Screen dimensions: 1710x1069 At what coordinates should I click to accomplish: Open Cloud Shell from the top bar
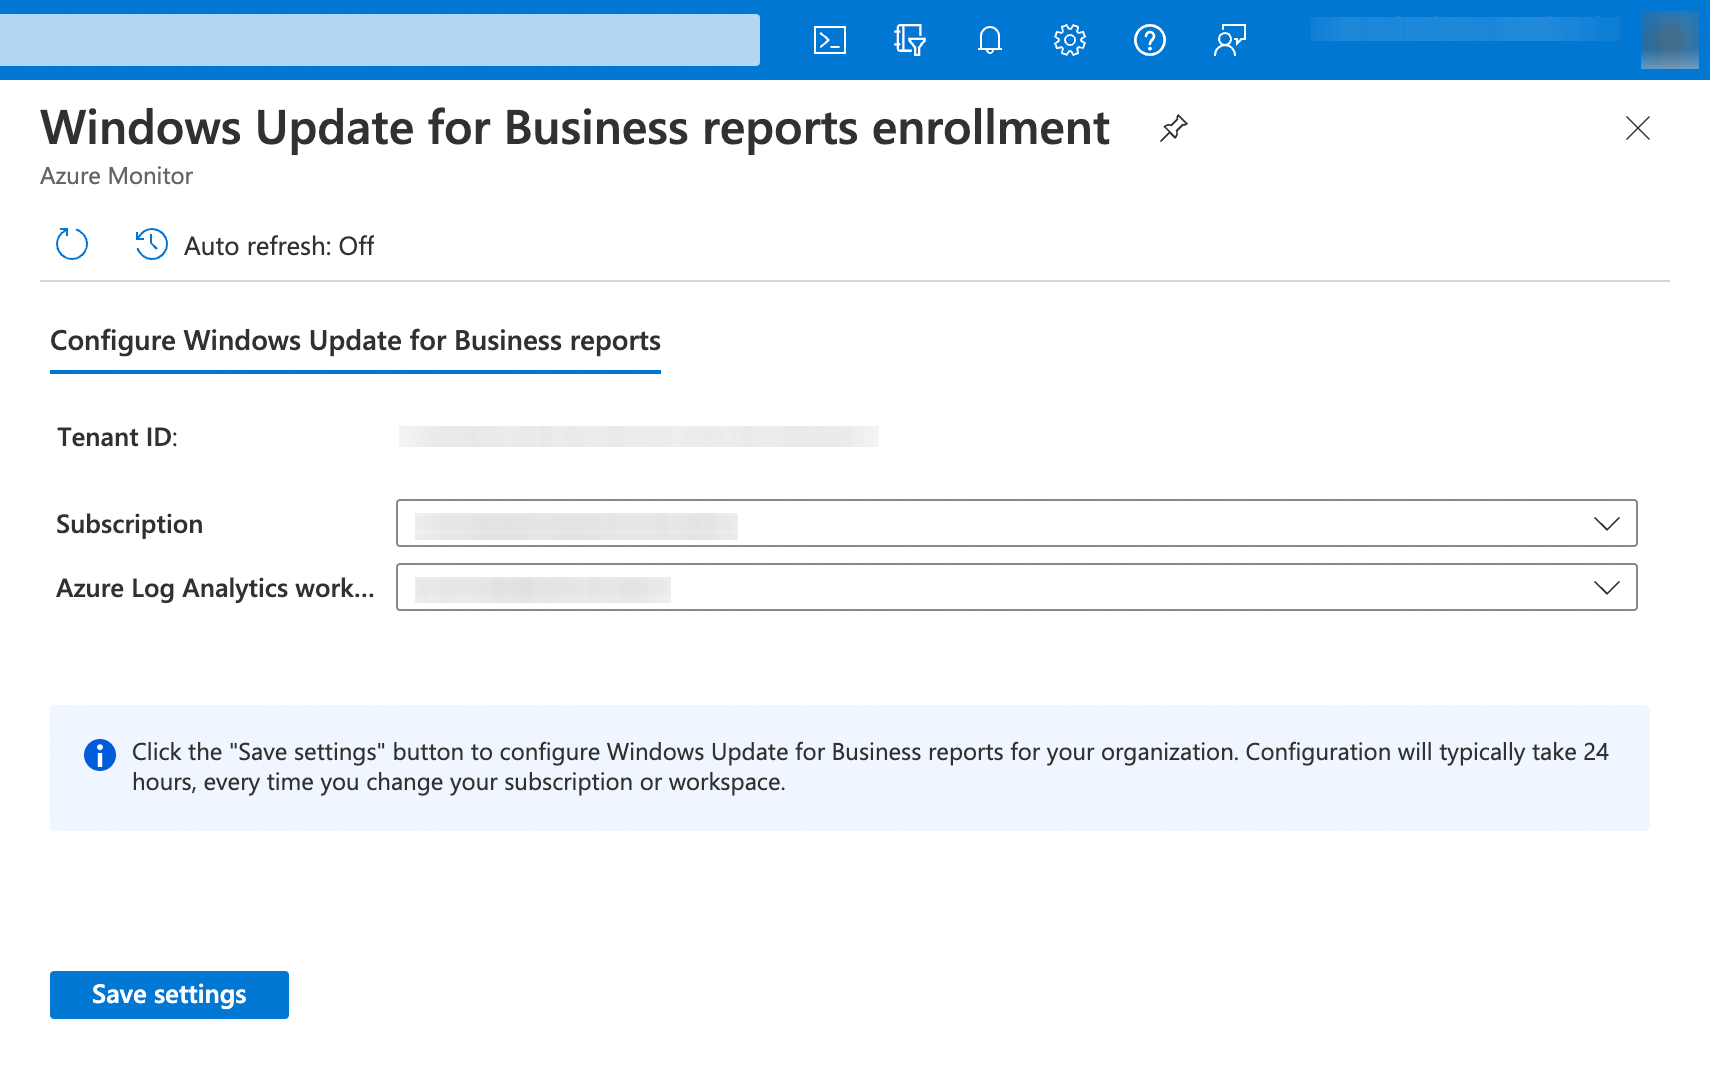pos(830,40)
